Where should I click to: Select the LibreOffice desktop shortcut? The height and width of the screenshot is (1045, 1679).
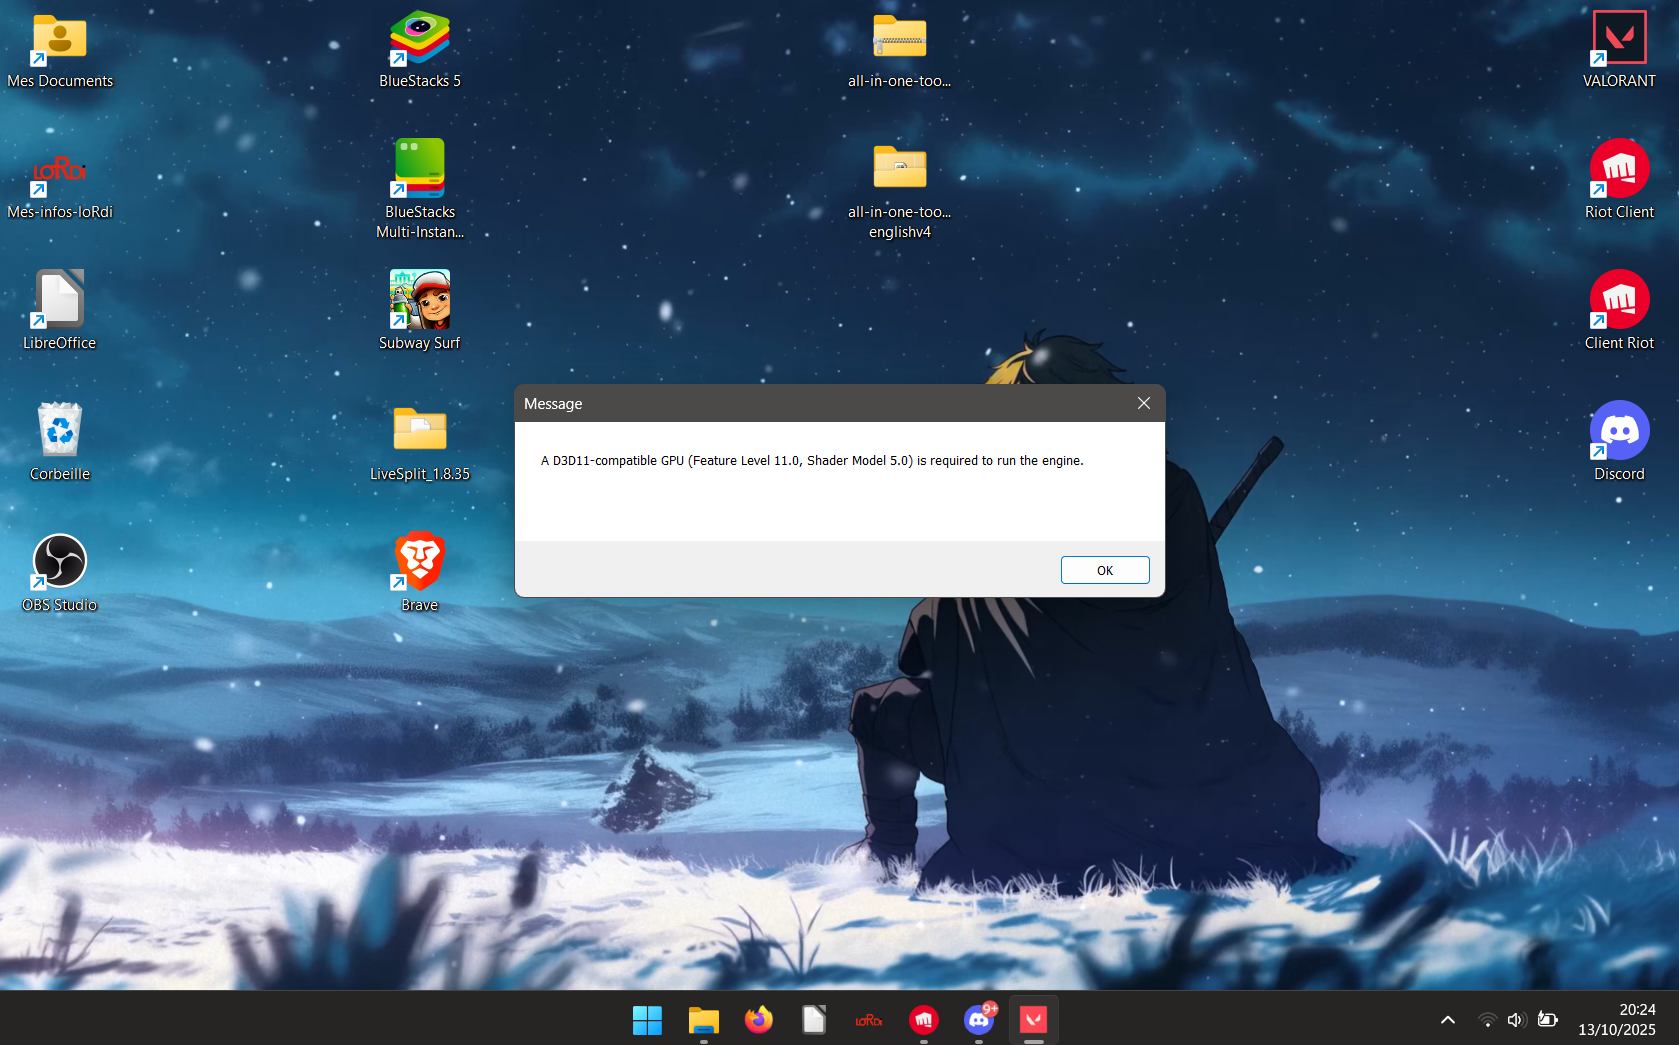(x=60, y=311)
